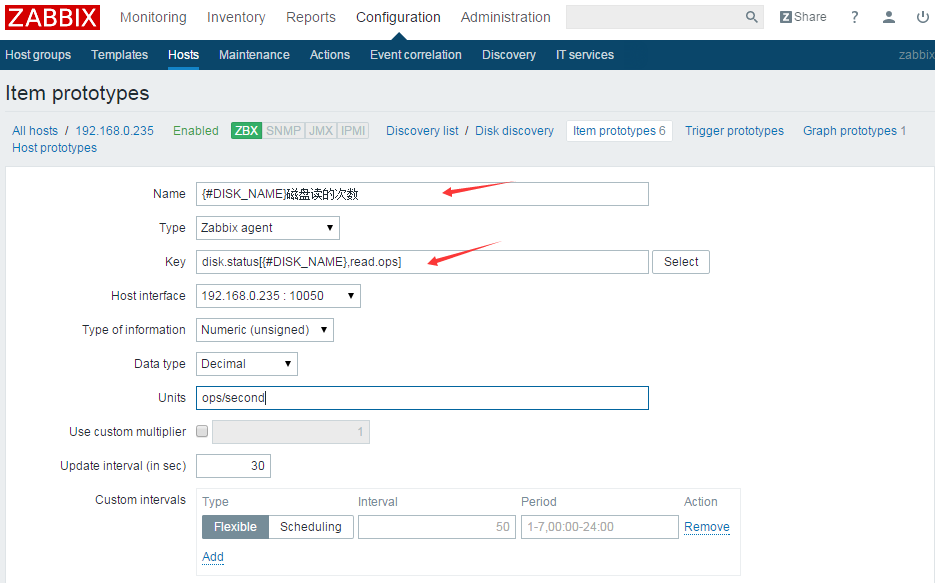Go to Maintenance submenu
This screenshot has width=935, height=583.
pos(254,55)
